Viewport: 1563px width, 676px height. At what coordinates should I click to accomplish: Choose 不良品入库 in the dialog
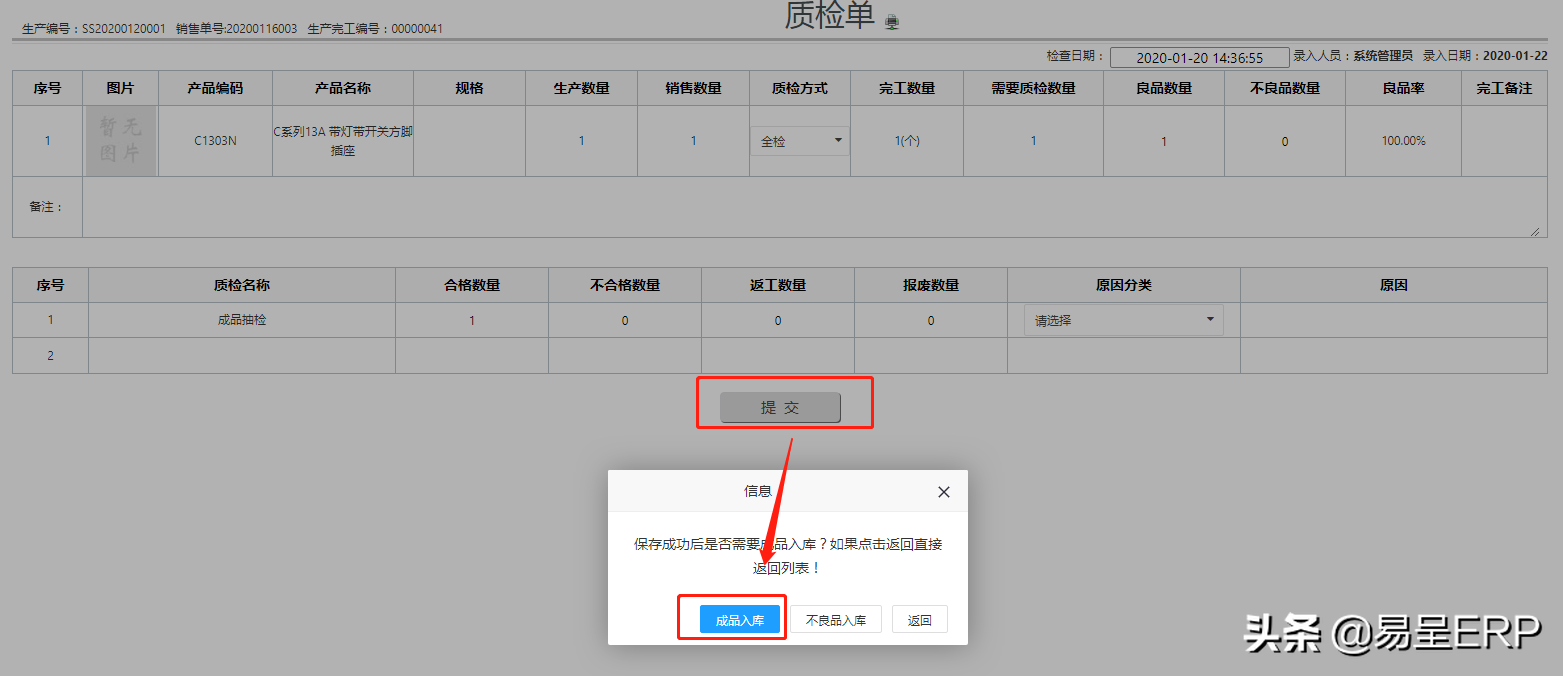836,620
